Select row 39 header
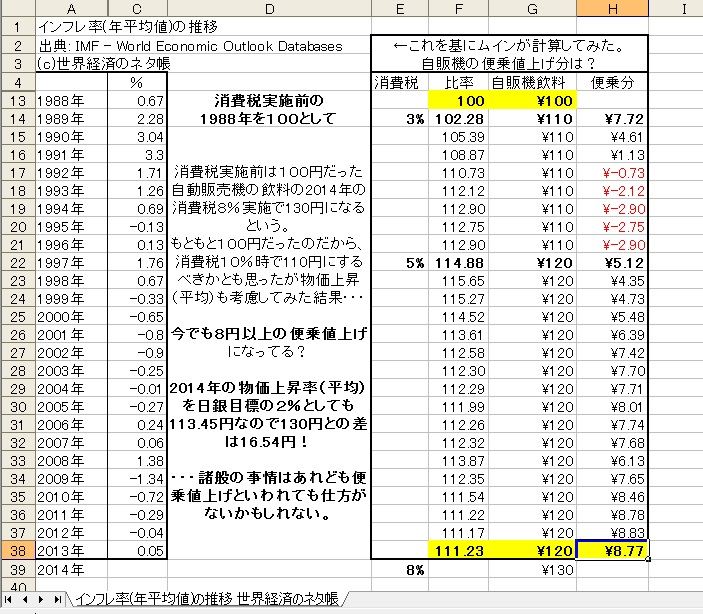703x614 pixels. [x=17, y=570]
